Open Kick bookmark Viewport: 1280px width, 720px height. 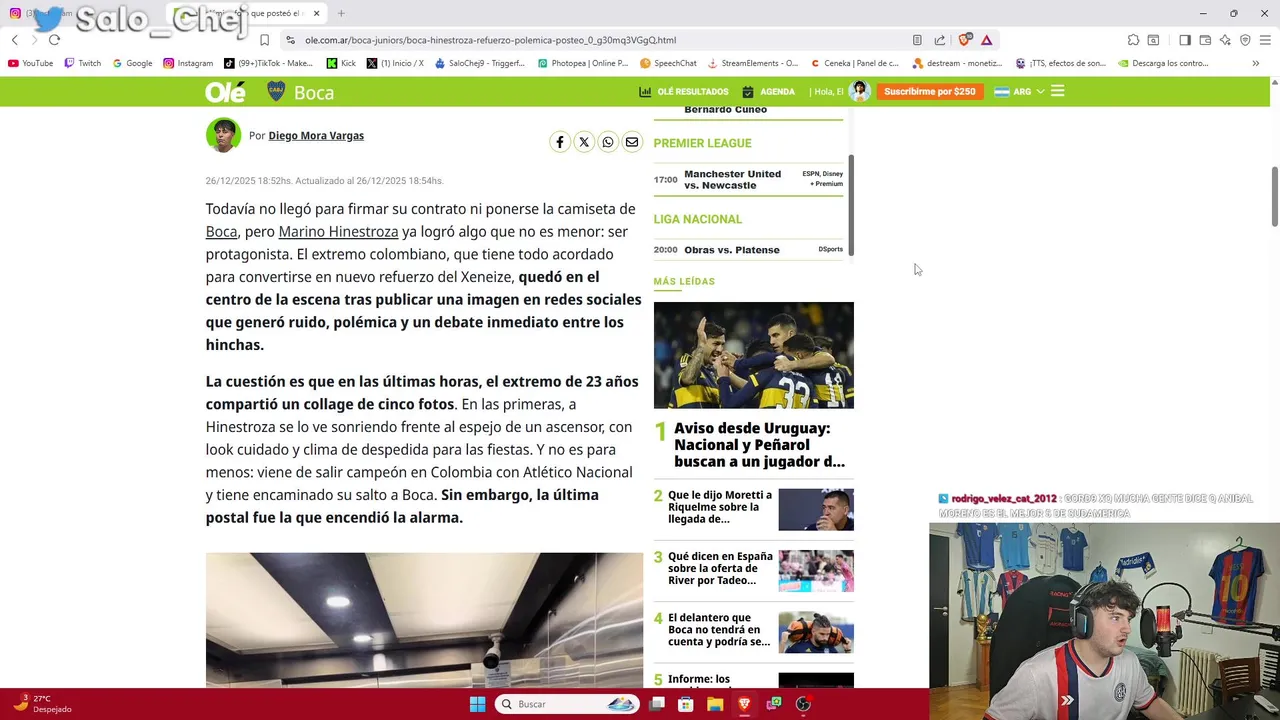click(x=341, y=63)
